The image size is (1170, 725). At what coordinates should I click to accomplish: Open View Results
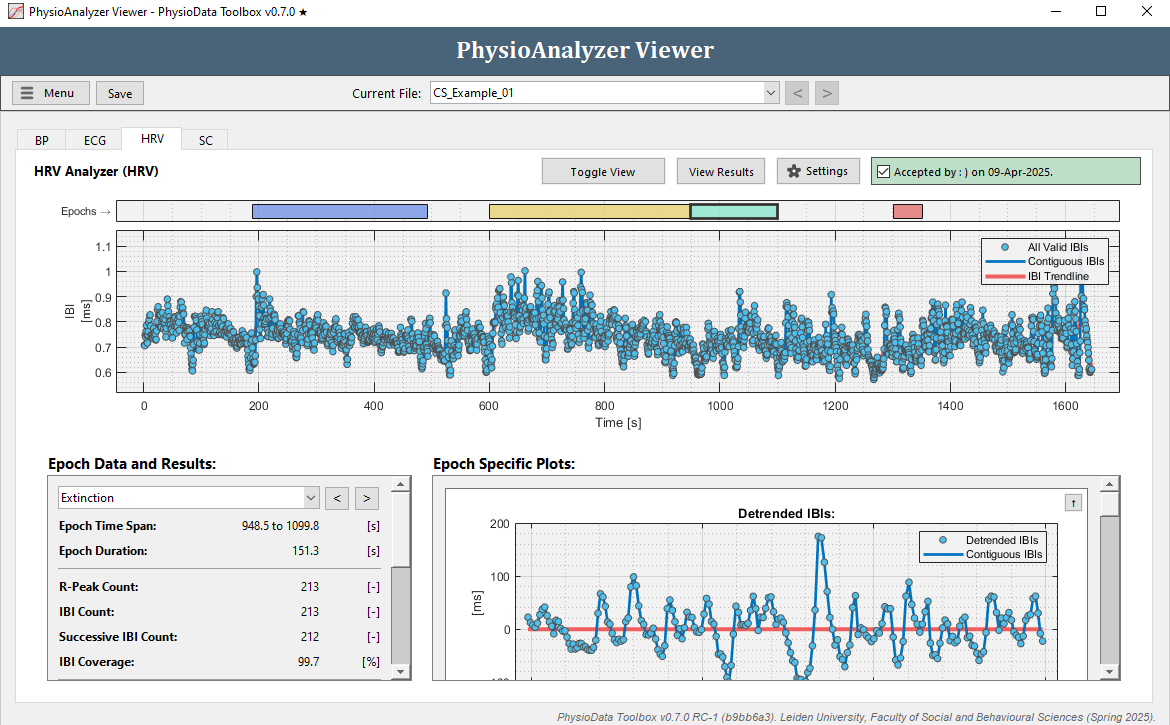(x=721, y=172)
